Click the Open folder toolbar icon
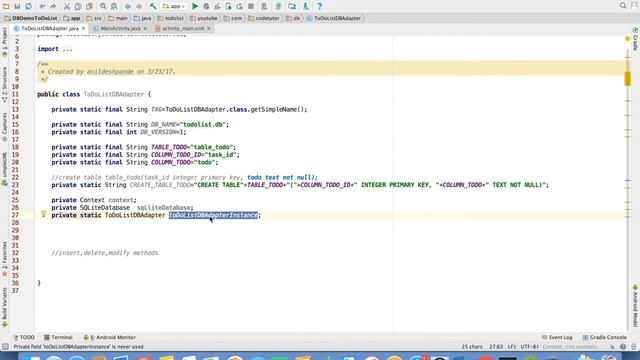The image size is (640, 360). [x=6, y=6]
